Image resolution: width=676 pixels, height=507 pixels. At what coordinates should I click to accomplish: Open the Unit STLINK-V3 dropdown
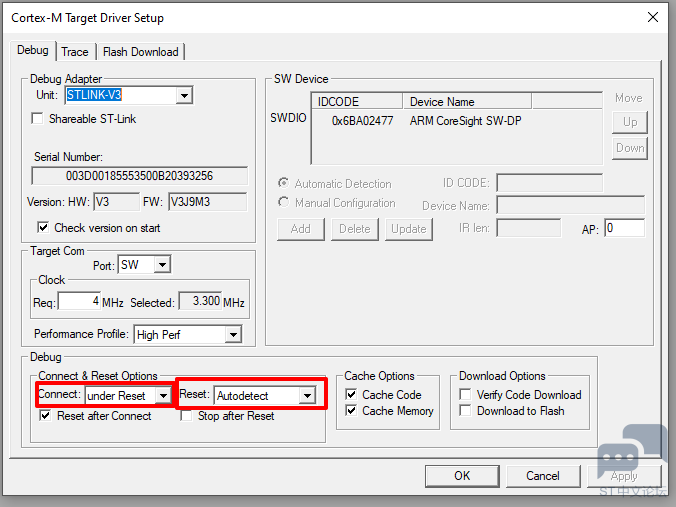pyautogui.click(x=184, y=95)
